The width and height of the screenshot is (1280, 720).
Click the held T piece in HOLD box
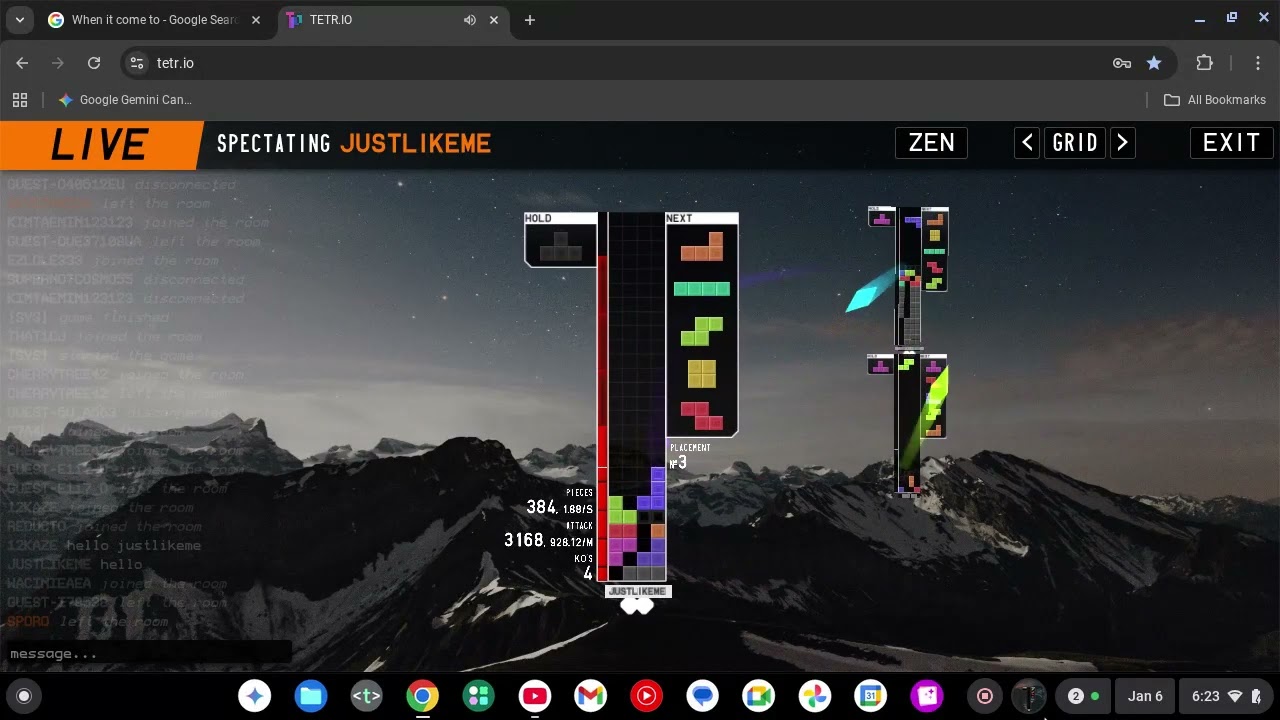tap(561, 246)
